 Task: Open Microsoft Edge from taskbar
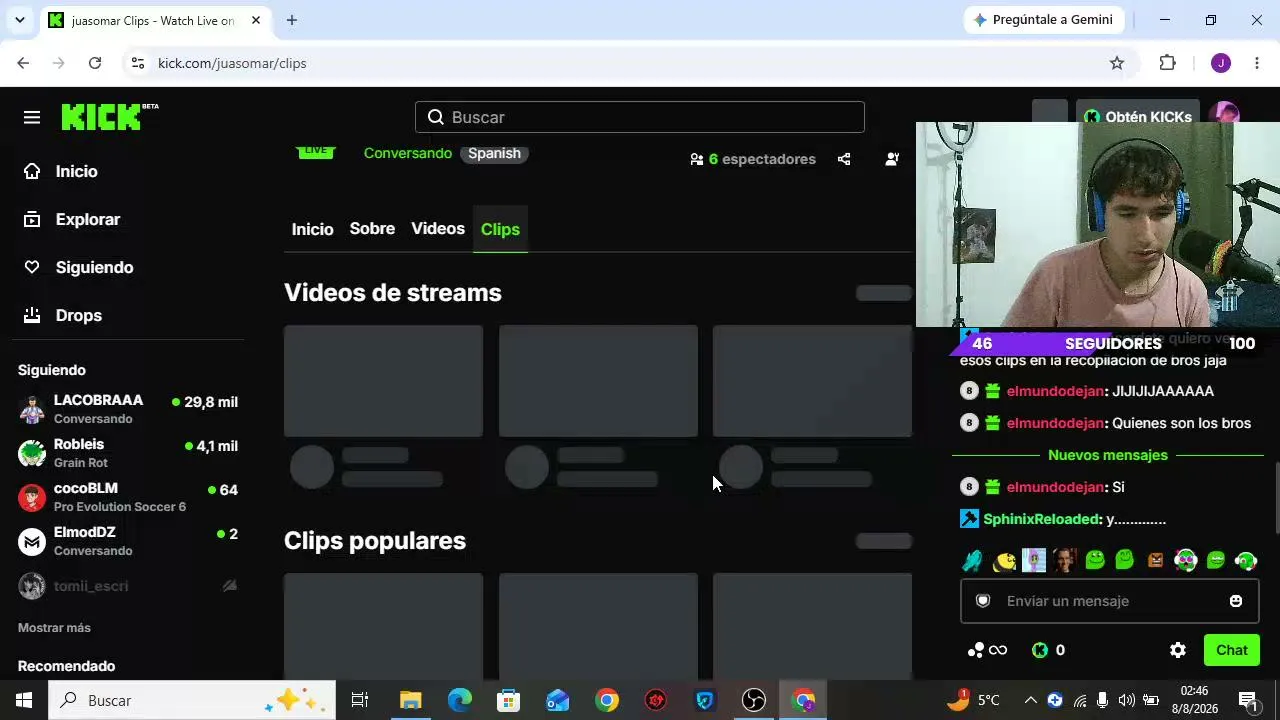459,700
